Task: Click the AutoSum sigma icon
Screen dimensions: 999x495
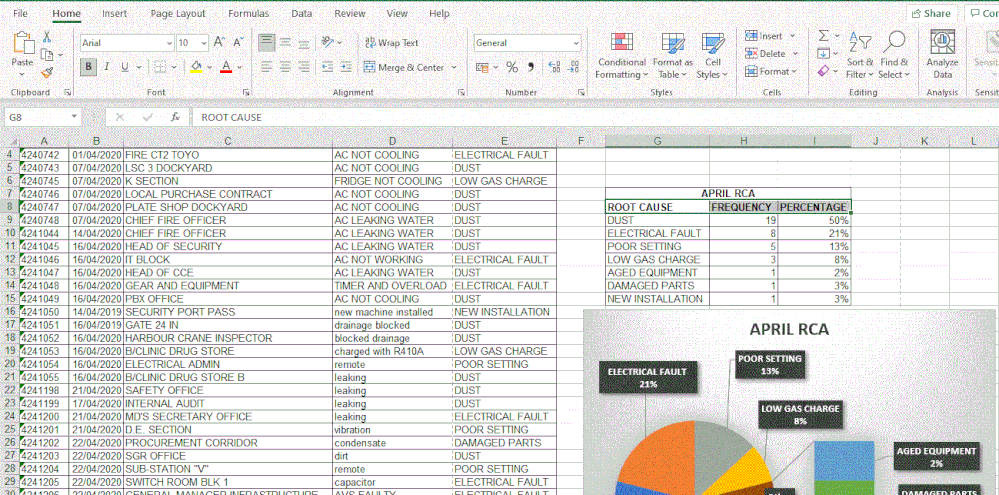Action: tap(824, 36)
